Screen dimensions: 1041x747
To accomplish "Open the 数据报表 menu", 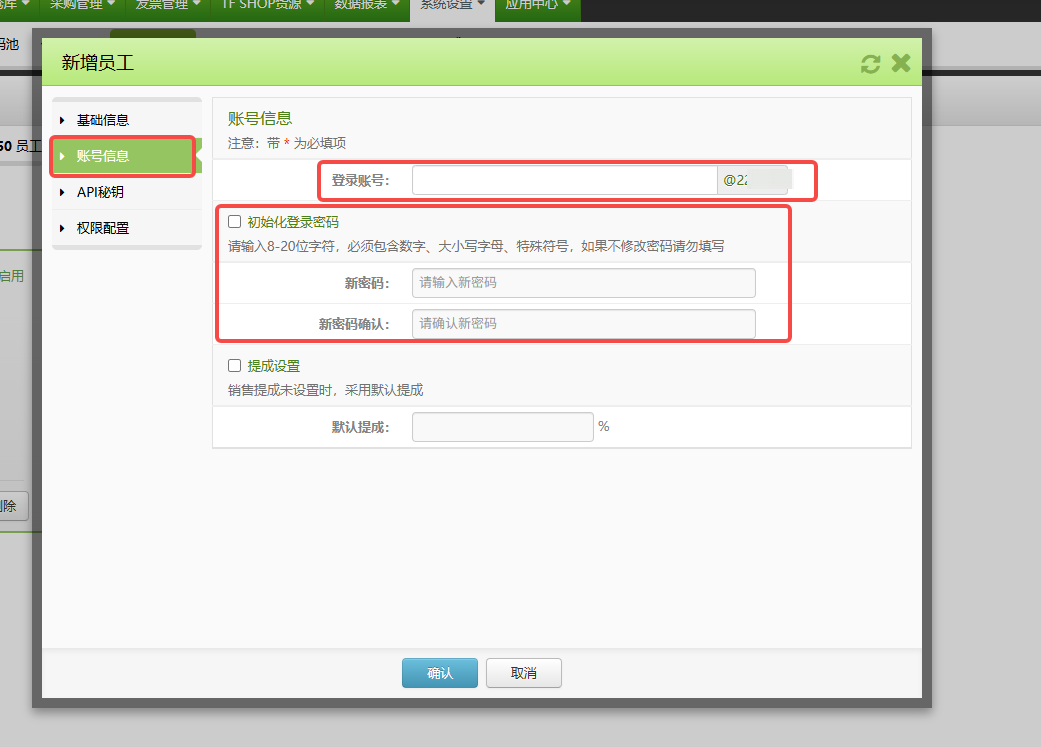I will coord(360,4).
